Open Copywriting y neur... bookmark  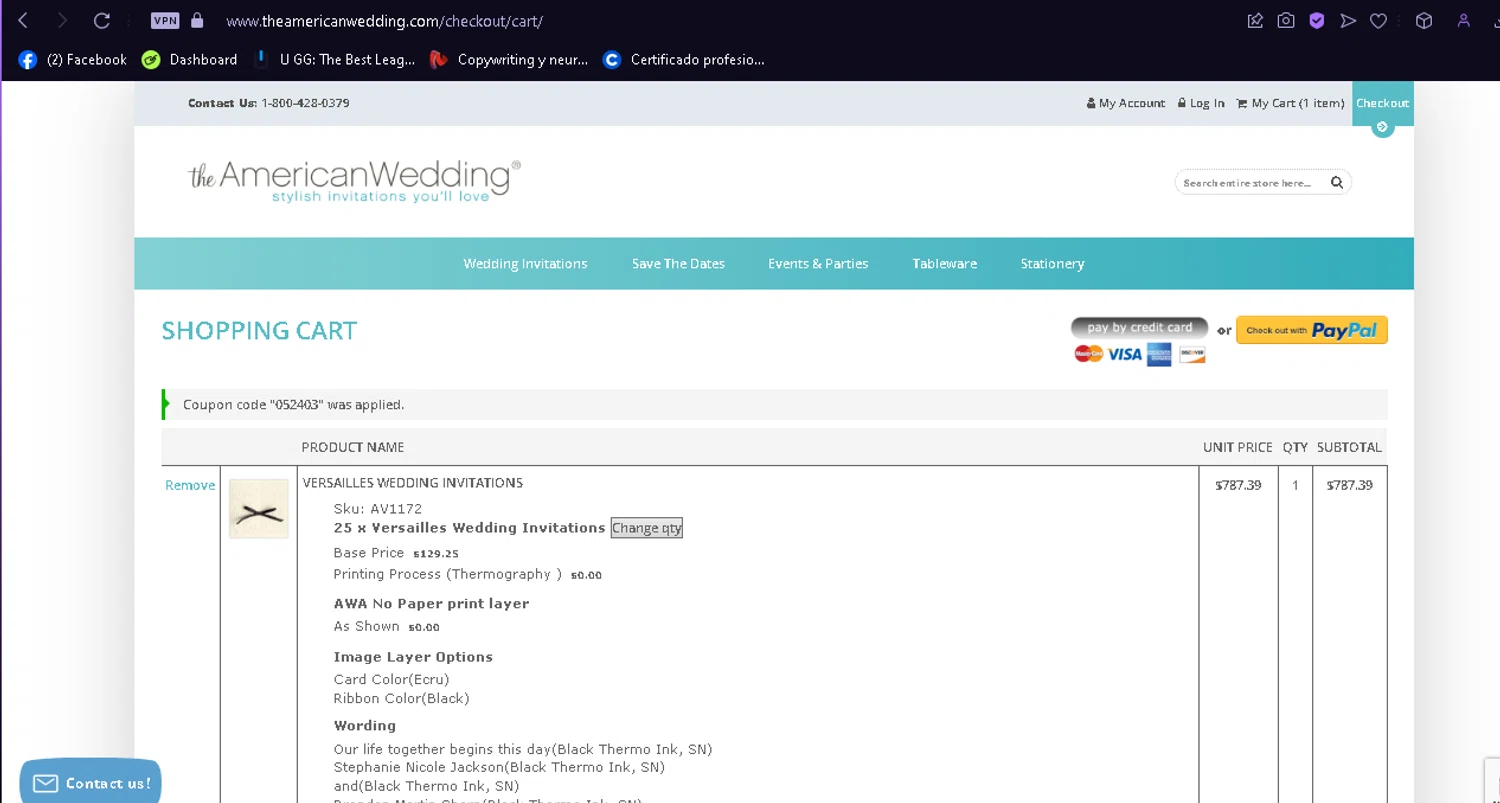click(508, 59)
